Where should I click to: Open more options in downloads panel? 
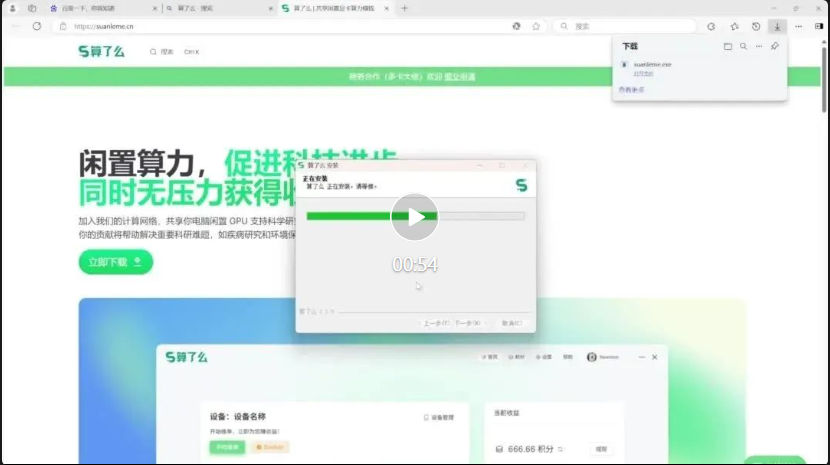click(x=758, y=46)
